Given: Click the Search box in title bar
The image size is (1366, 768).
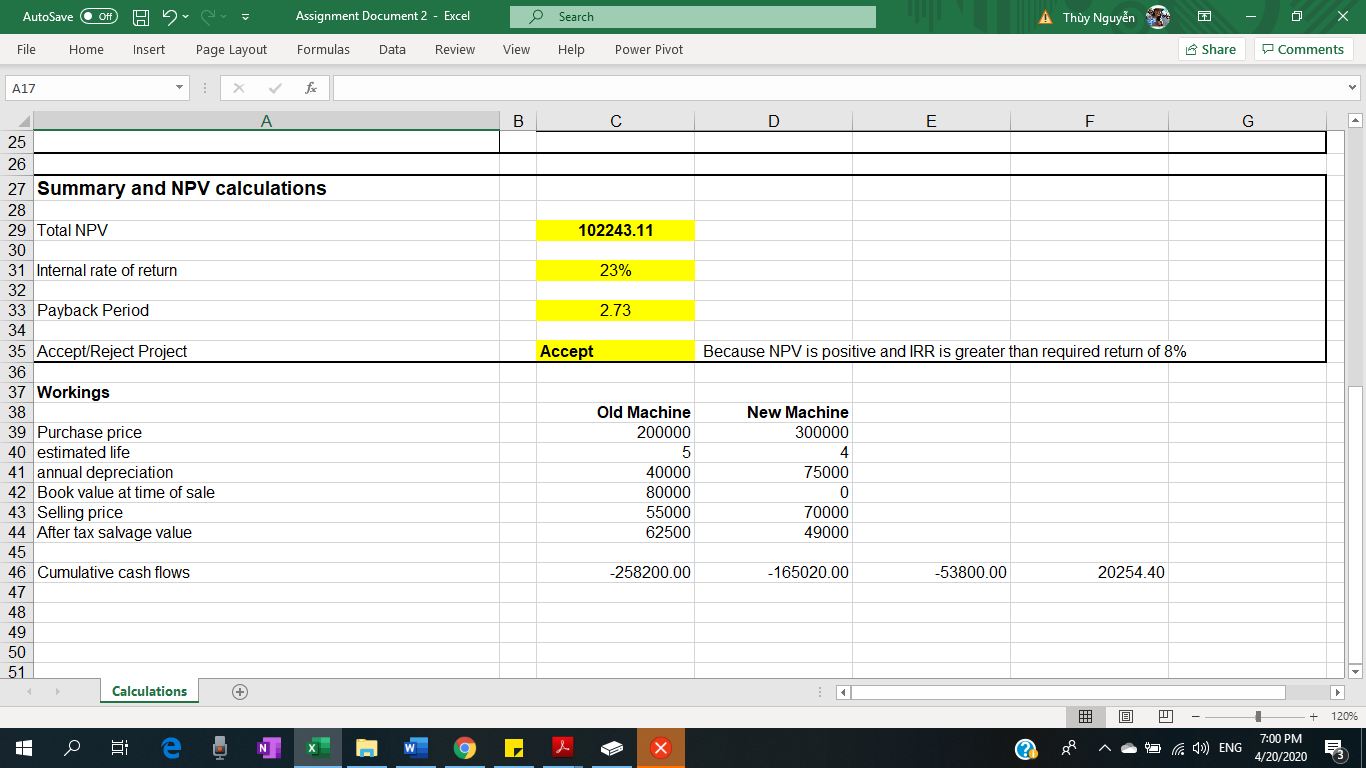Looking at the screenshot, I should [x=692, y=17].
